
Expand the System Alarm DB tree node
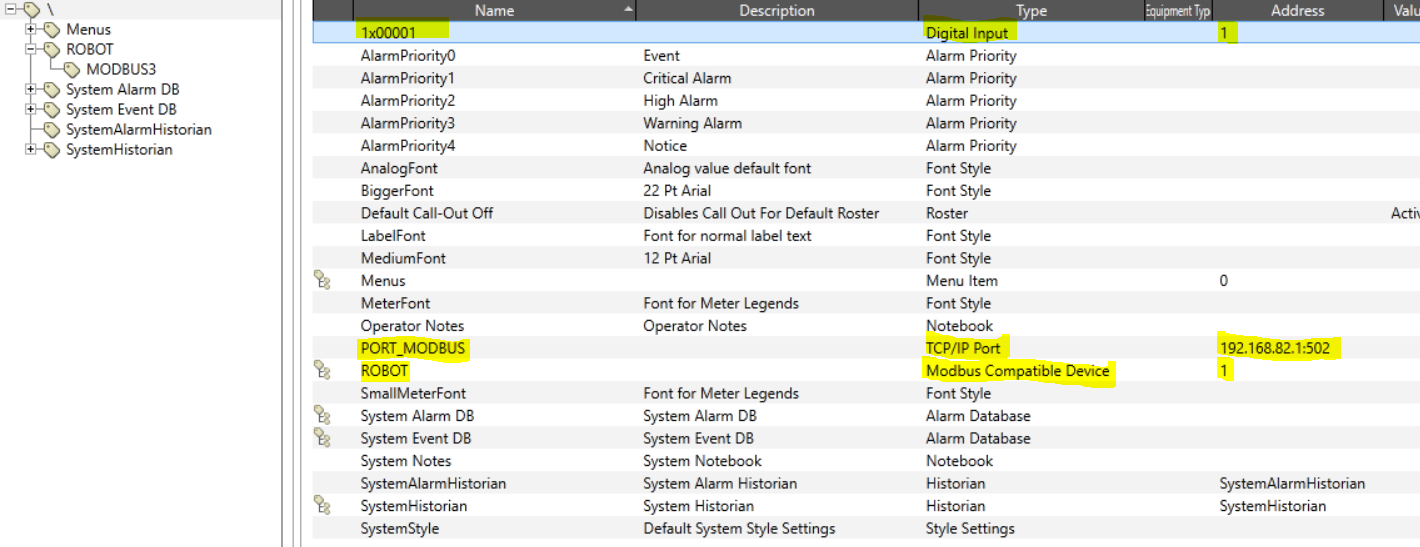31,89
